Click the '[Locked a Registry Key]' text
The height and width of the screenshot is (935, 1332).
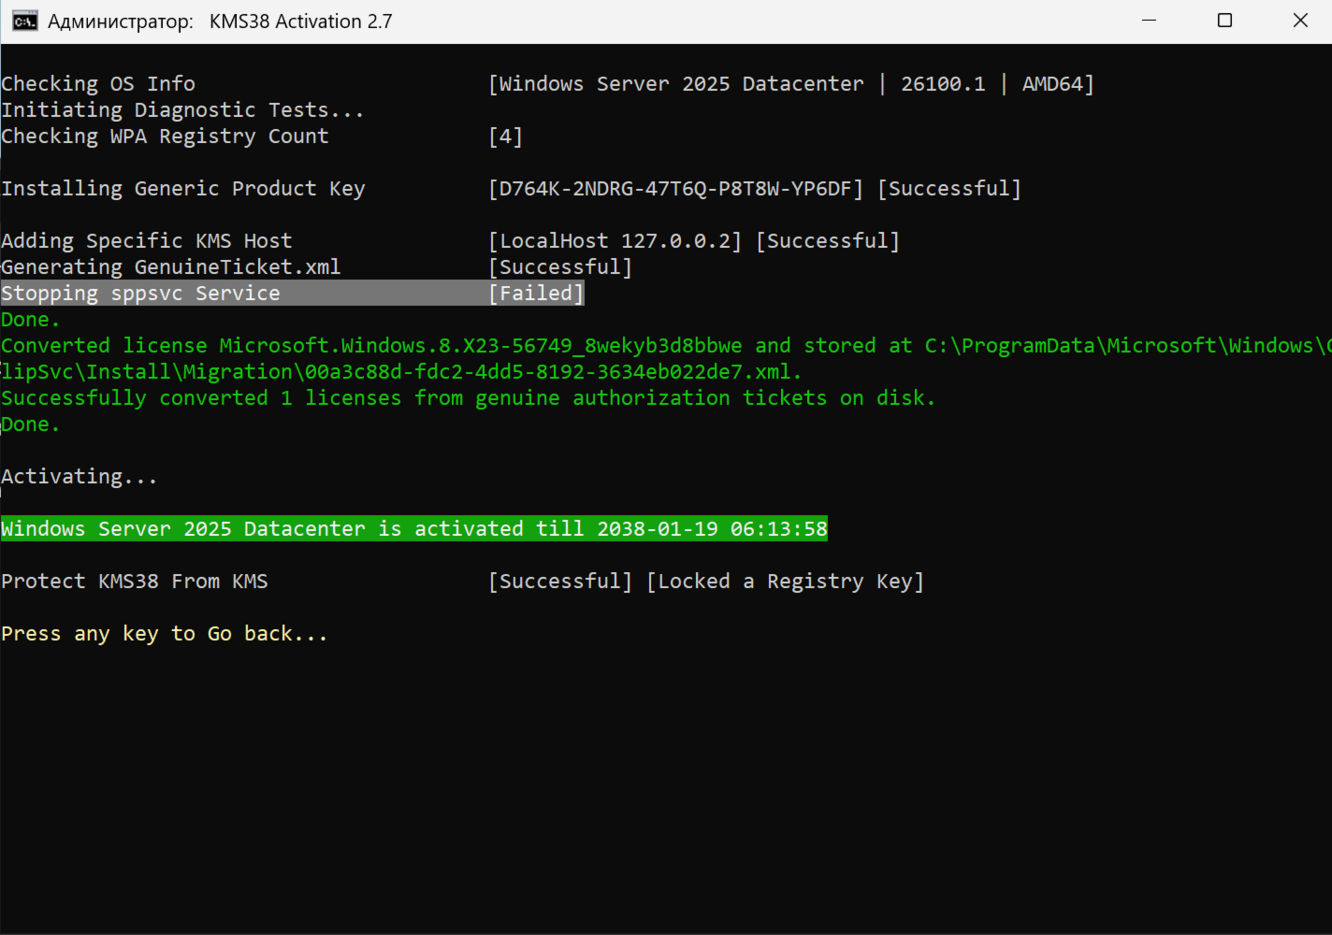785,582
